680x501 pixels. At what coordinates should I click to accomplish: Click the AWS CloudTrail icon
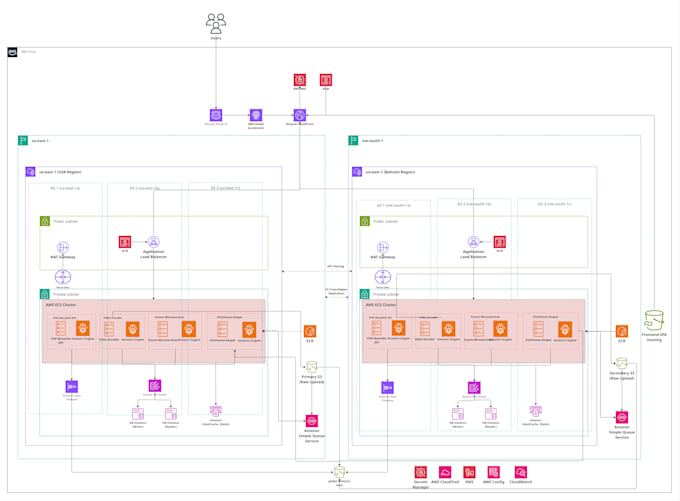point(445,472)
